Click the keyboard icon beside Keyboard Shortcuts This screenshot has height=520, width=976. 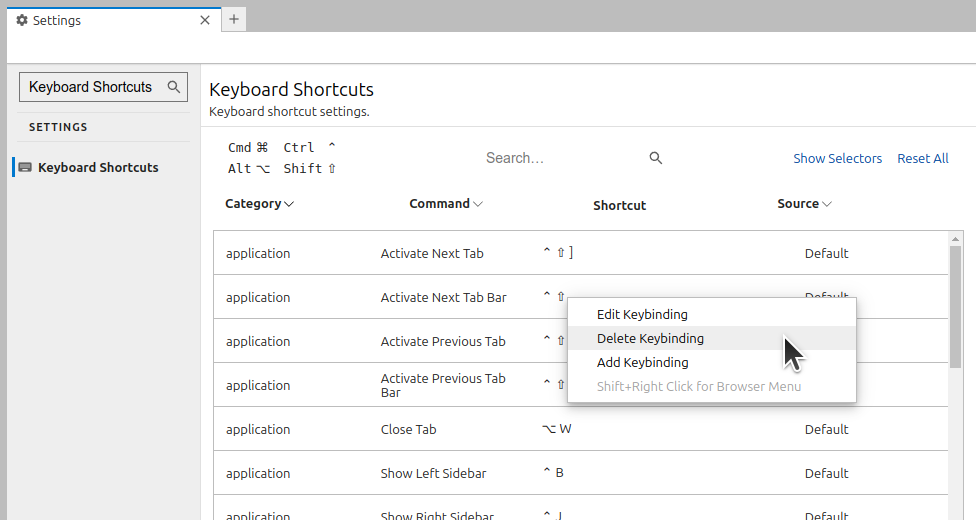25,167
